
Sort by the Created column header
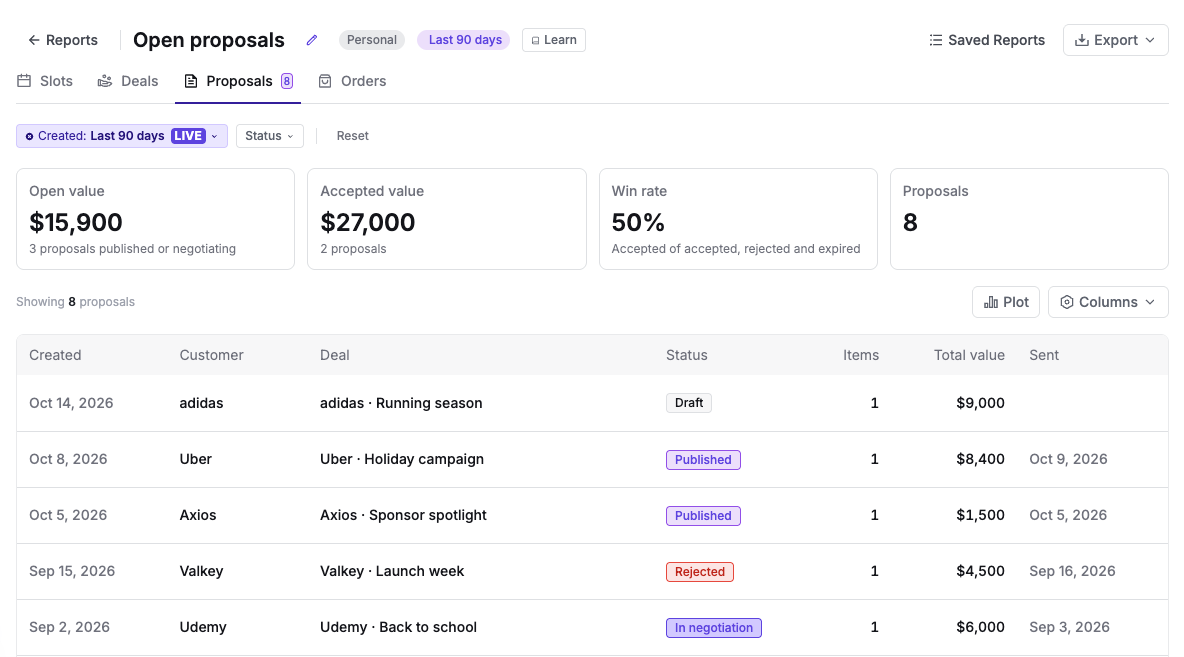[55, 355]
